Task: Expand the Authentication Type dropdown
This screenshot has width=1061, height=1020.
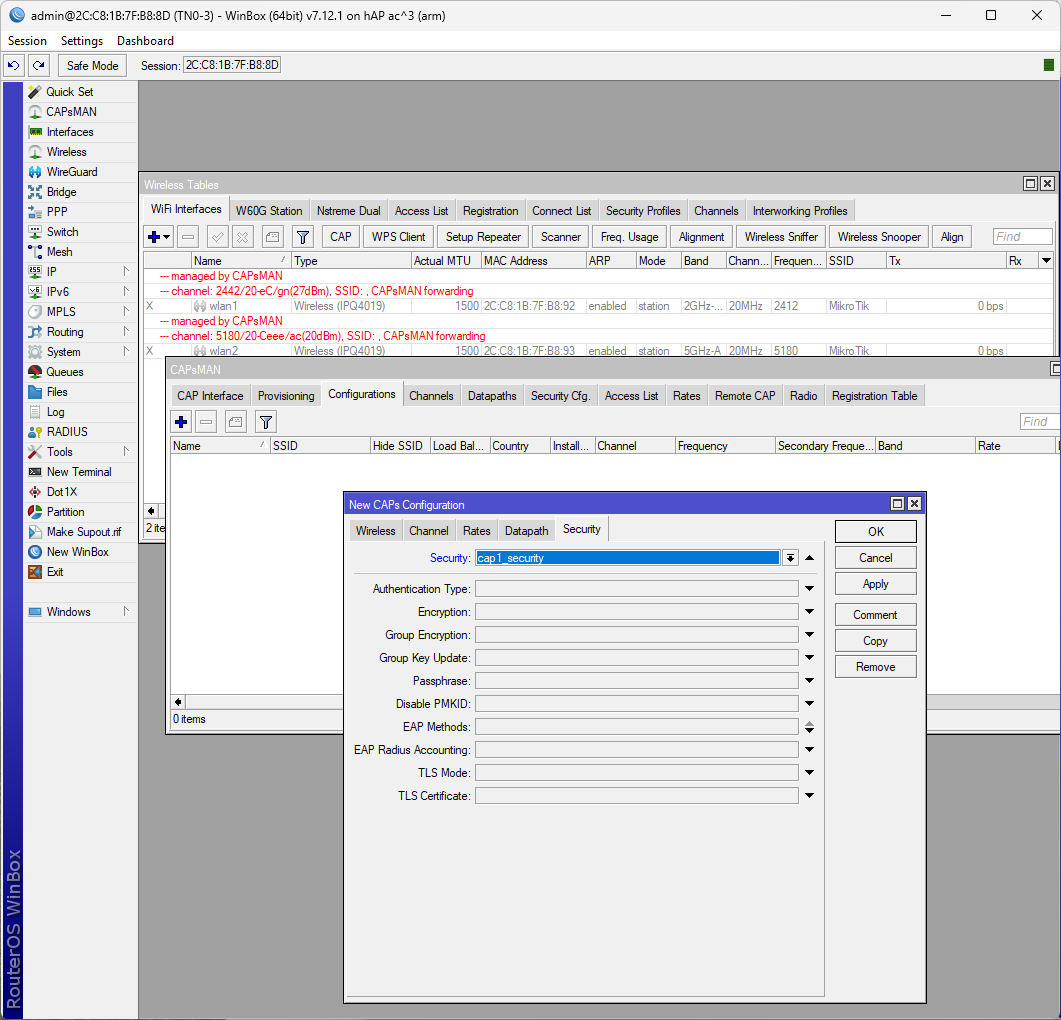Action: point(809,588)
